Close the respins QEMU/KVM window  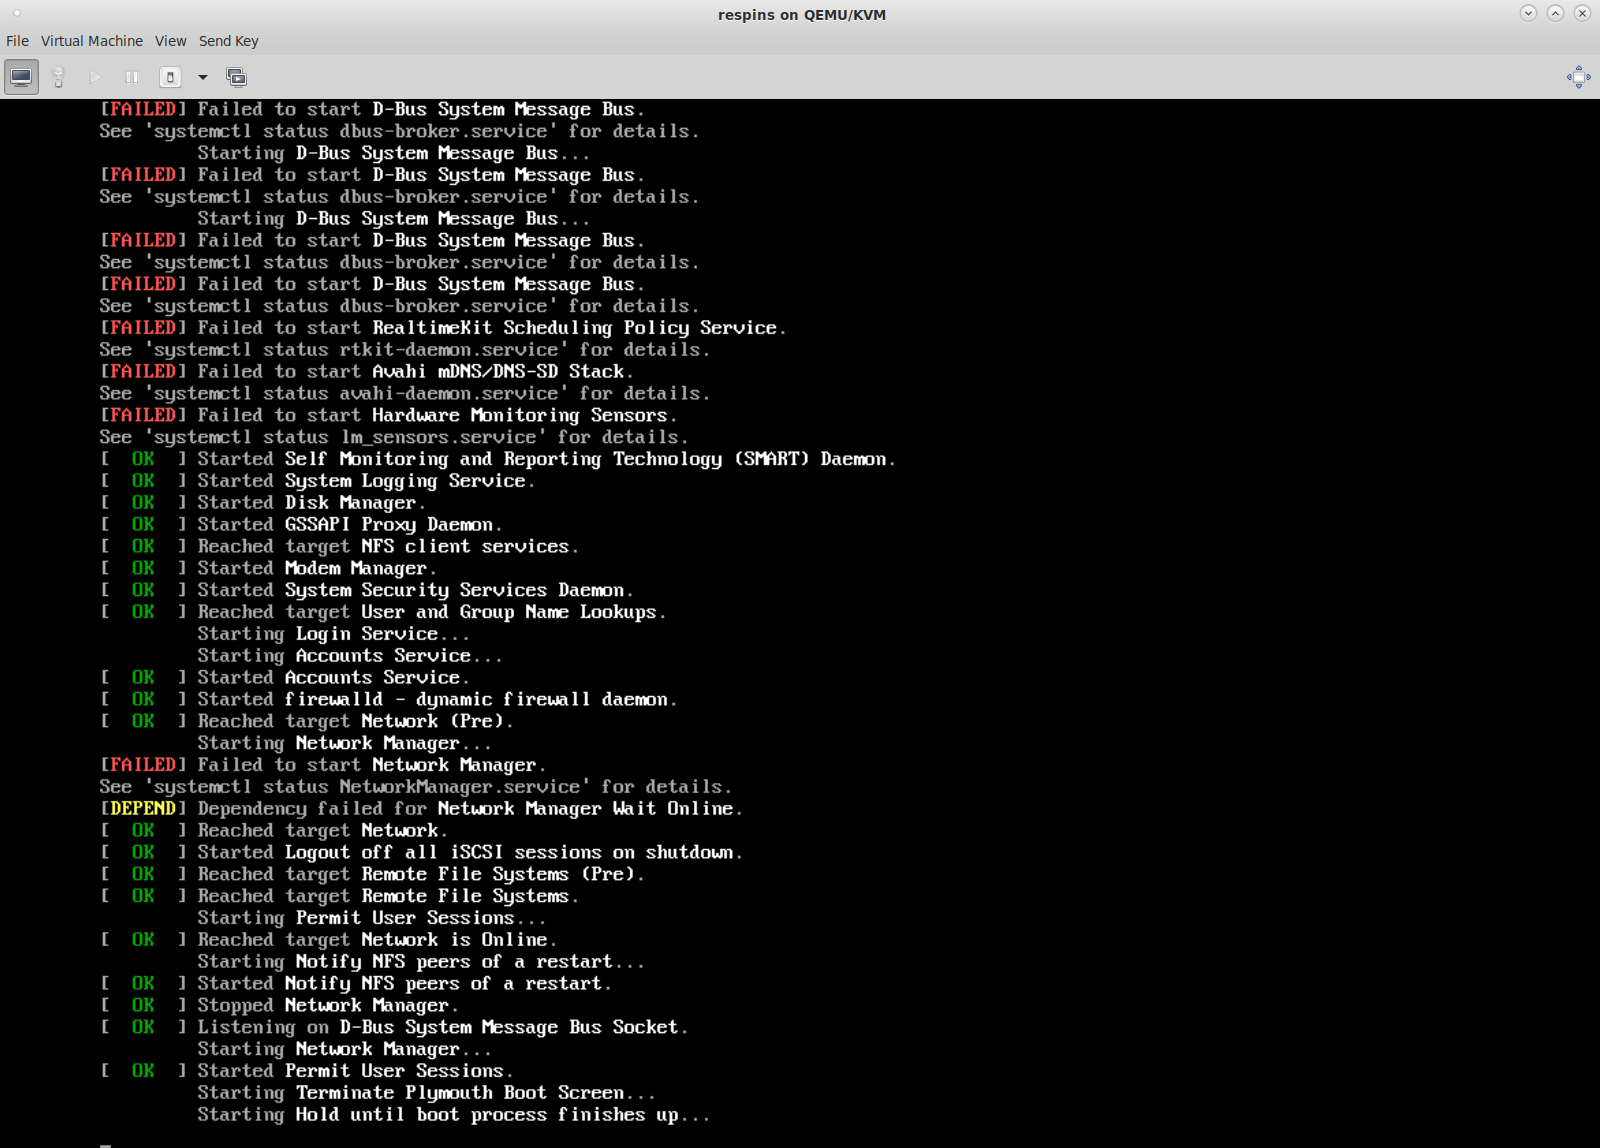pyautogui.click(x=1582, y=13)
